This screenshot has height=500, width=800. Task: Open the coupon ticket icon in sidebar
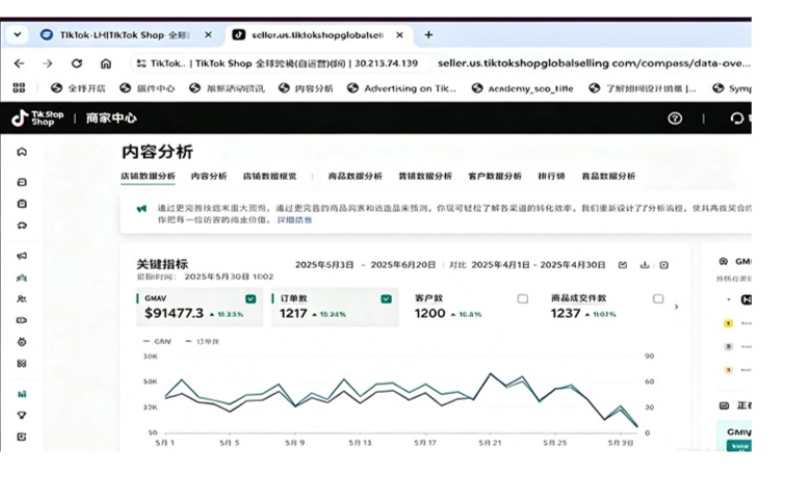click(x=22, y=320)
